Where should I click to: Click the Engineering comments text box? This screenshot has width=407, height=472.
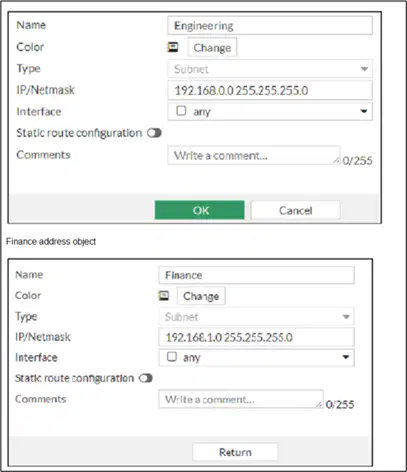[254, 155]
